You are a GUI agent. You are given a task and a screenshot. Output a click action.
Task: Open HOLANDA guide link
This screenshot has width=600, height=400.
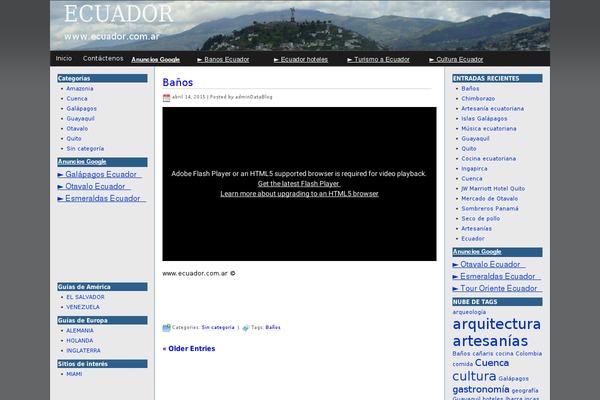pos(80,341)
